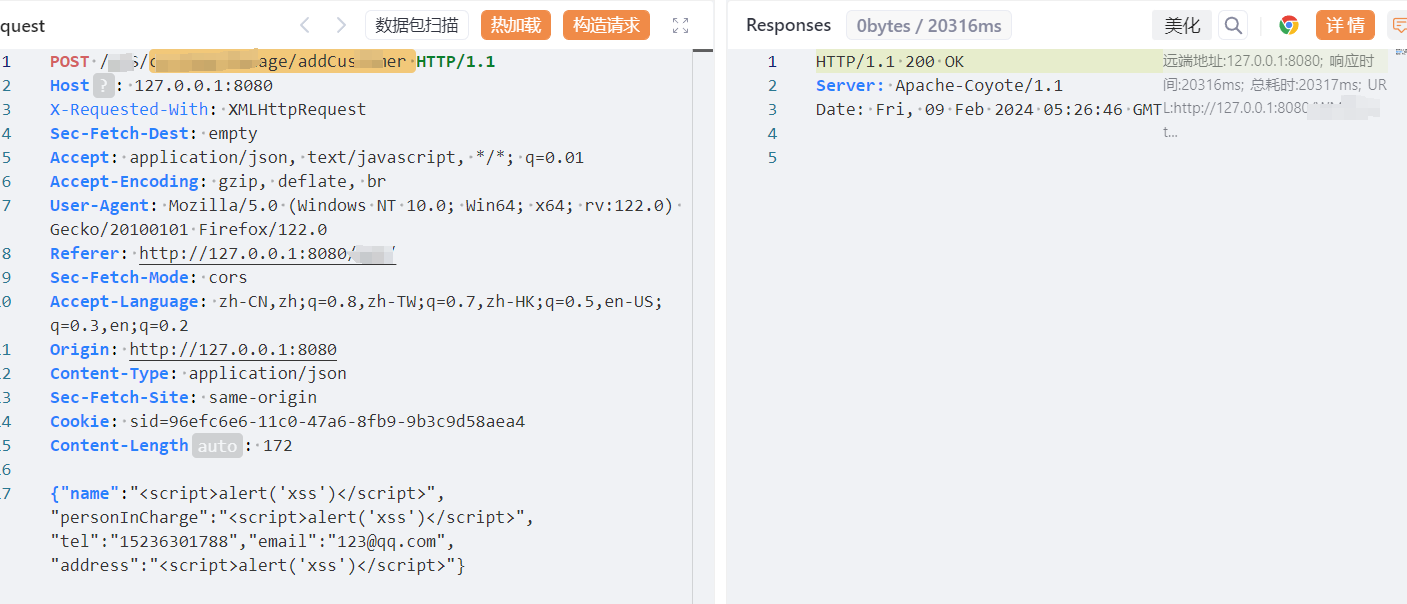Screen dimensions: 1407x604
Task: Click the HTTP/1.1 200 OK status line
Action: [890, 61]
